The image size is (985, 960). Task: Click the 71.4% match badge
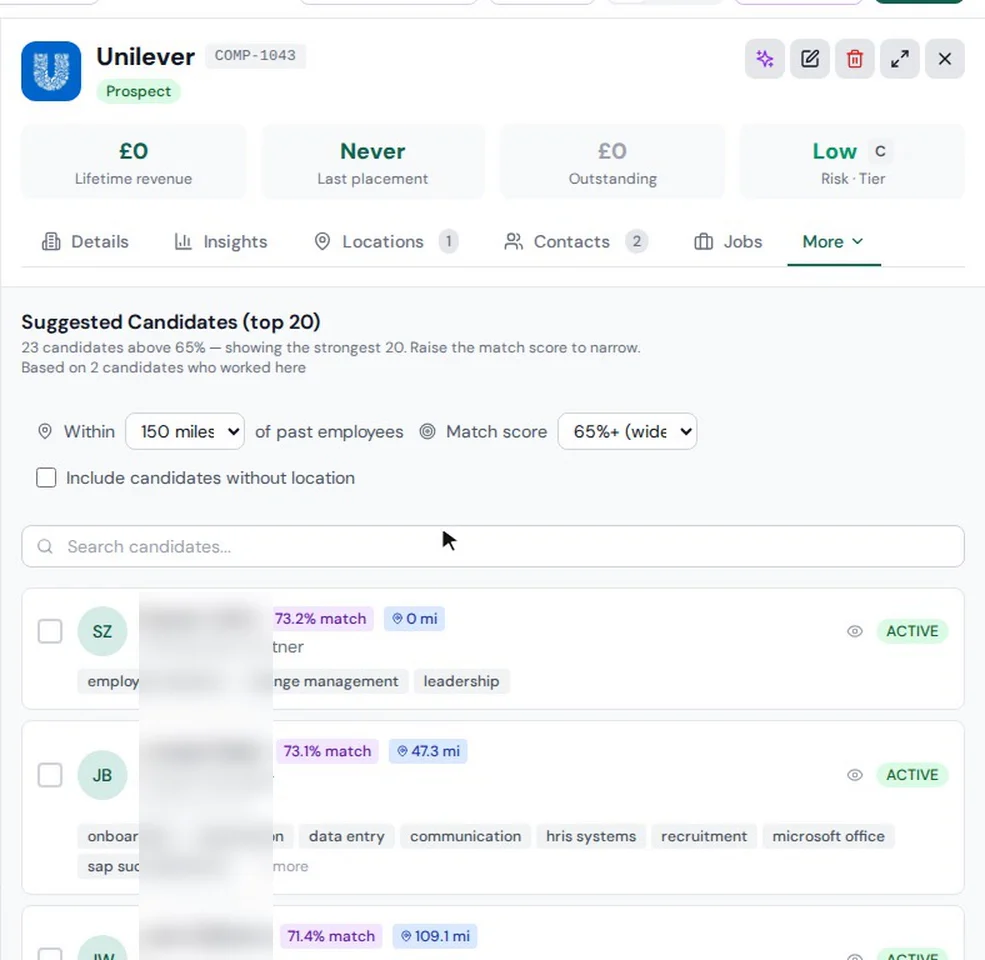coord(331,936)
